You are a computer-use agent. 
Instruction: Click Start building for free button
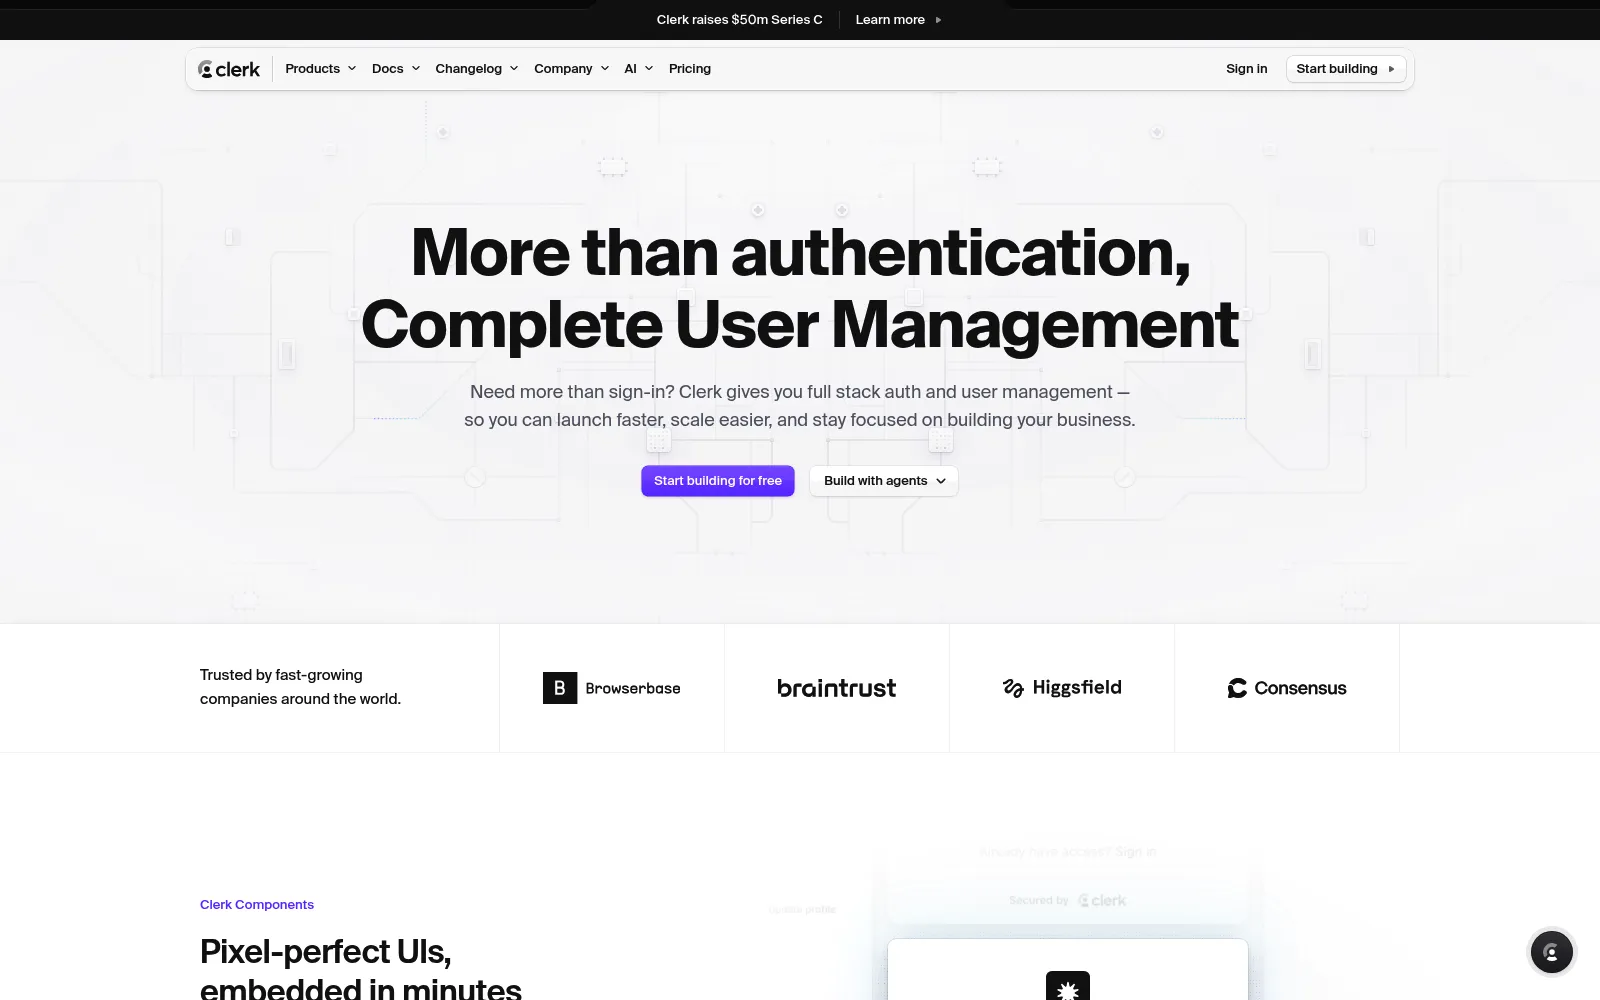[x=718, y=481]
